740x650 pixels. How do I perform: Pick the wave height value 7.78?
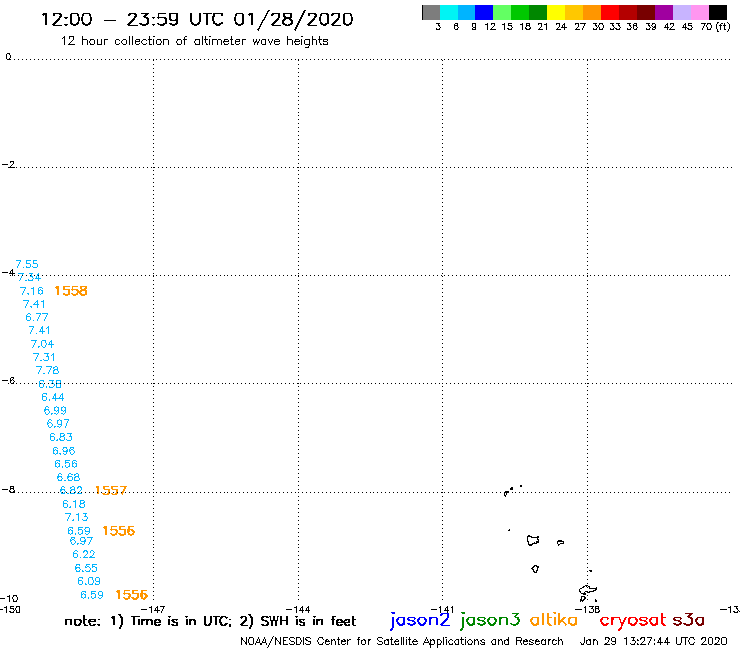[x=48, y=371]
